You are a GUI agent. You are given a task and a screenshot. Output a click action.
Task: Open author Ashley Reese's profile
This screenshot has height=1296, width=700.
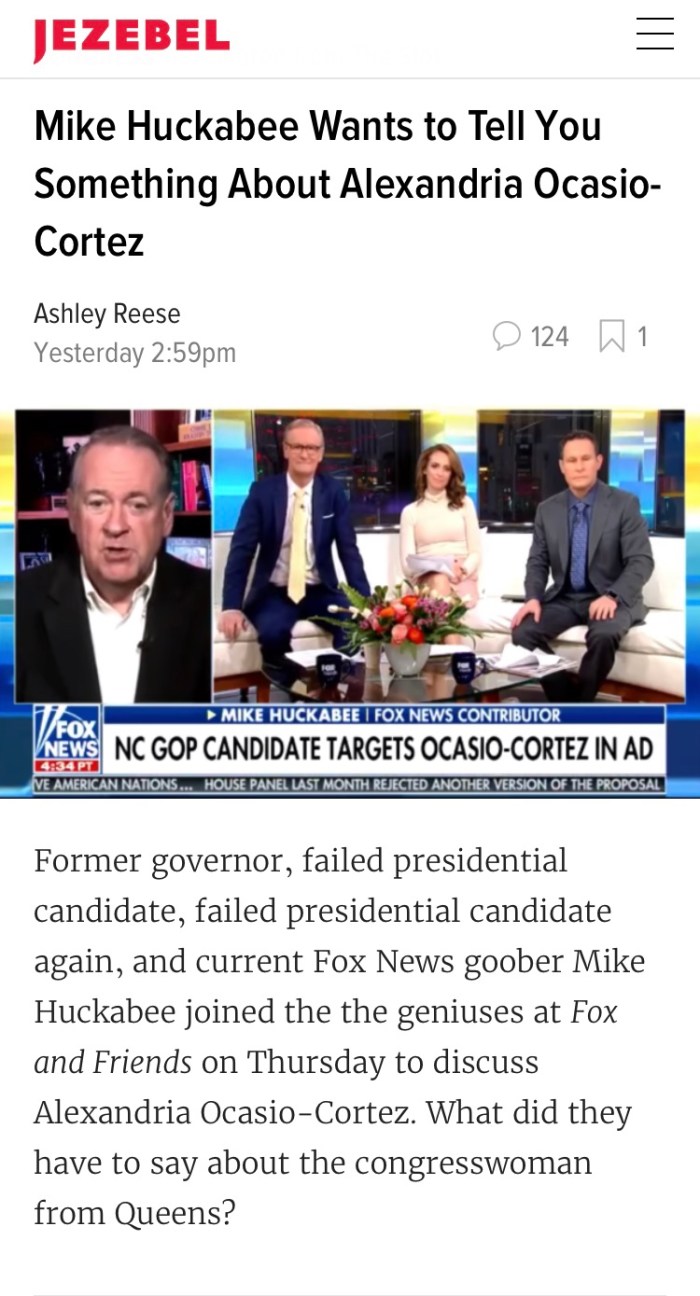pos(107,314)
